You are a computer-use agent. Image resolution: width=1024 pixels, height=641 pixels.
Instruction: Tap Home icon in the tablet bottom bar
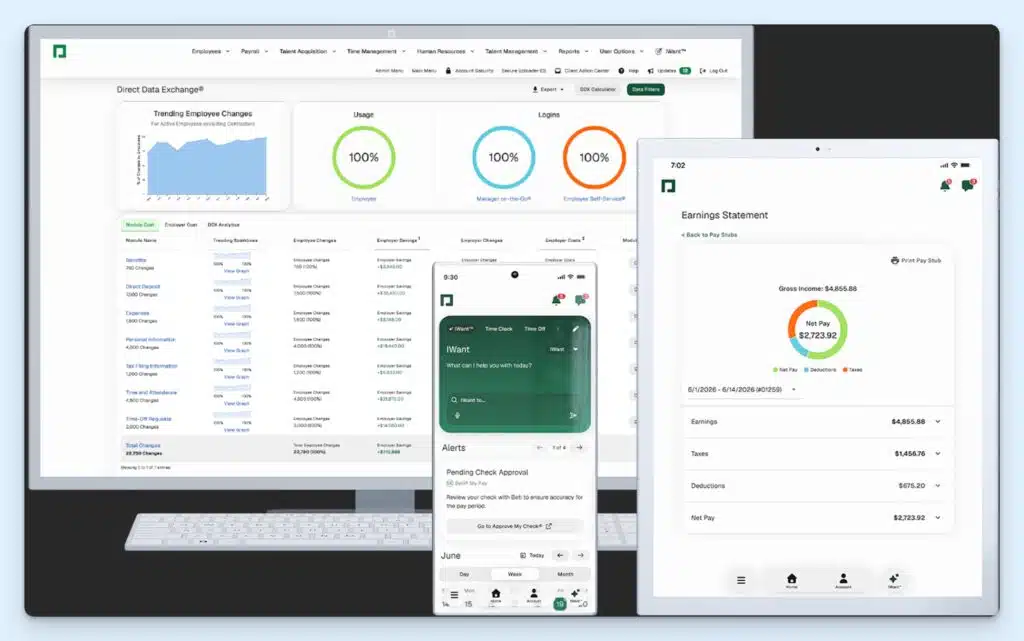(x=792, y=580)
